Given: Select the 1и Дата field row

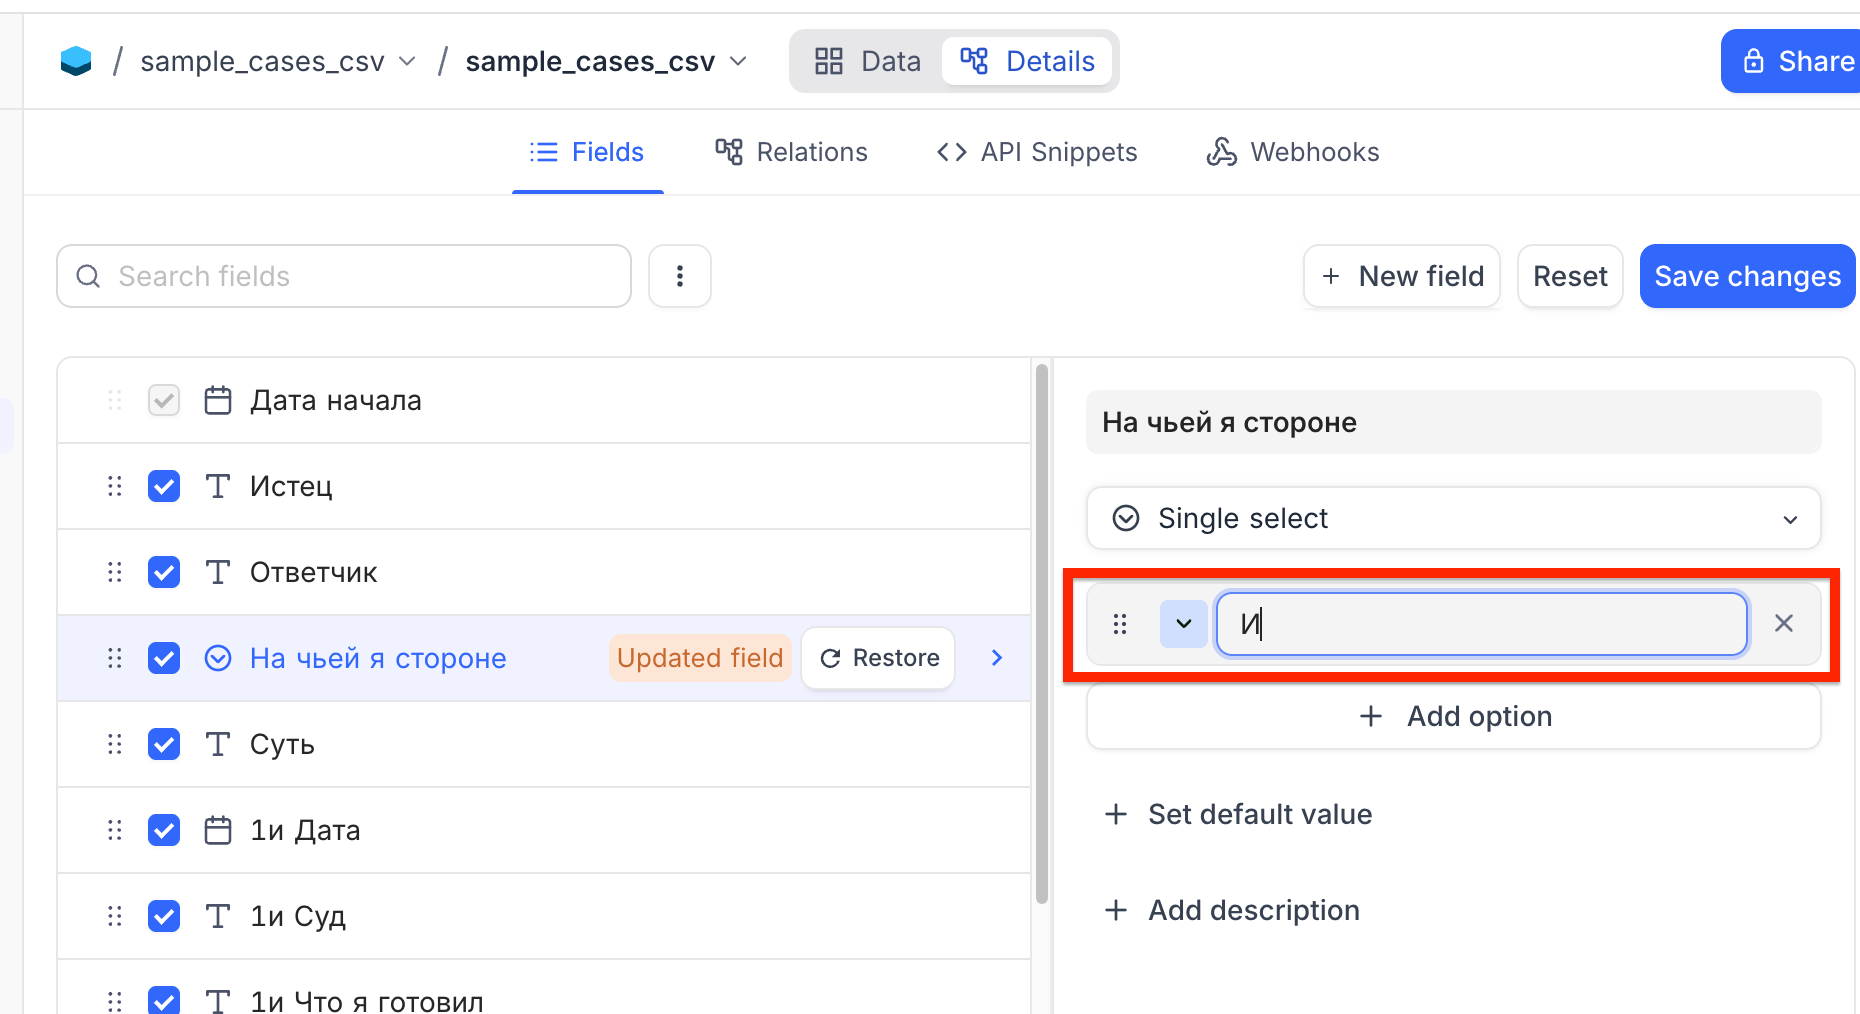Looking at the screenshot, I should tap(544, 830).
